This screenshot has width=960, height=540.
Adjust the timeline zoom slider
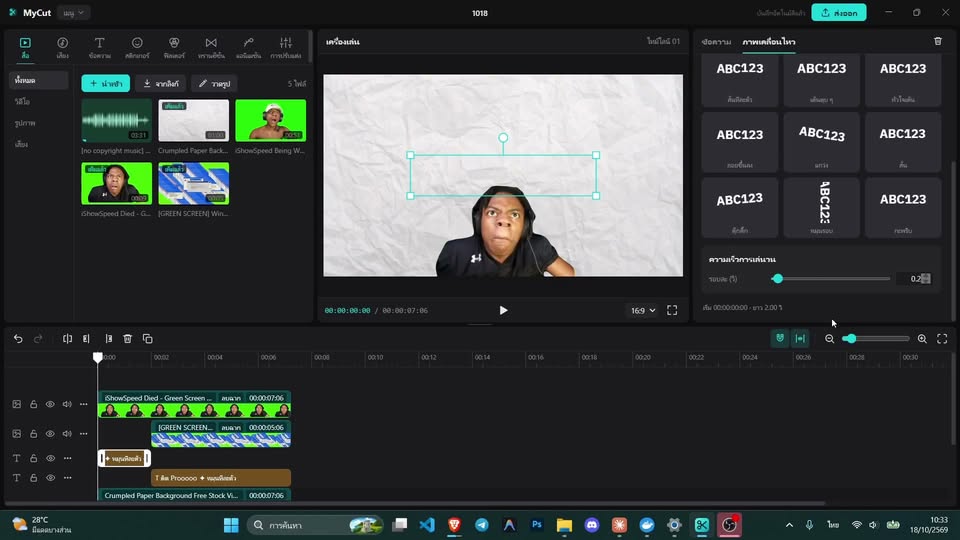pos(876,339)
